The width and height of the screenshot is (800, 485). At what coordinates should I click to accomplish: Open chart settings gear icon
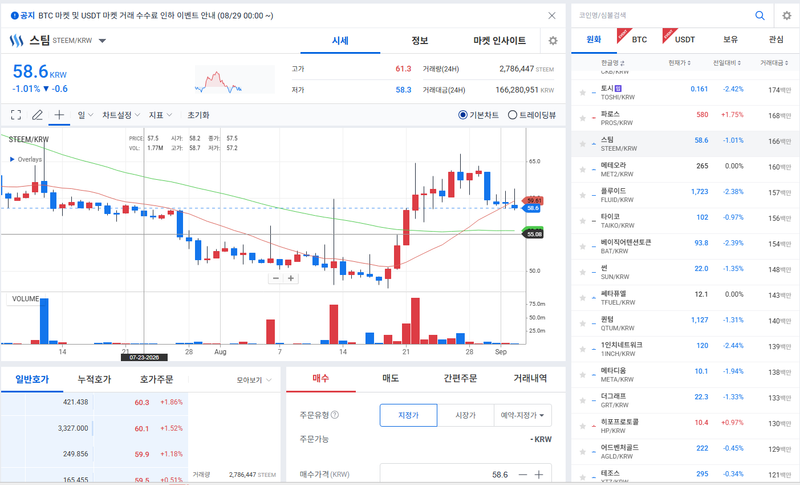coord(553,41)
